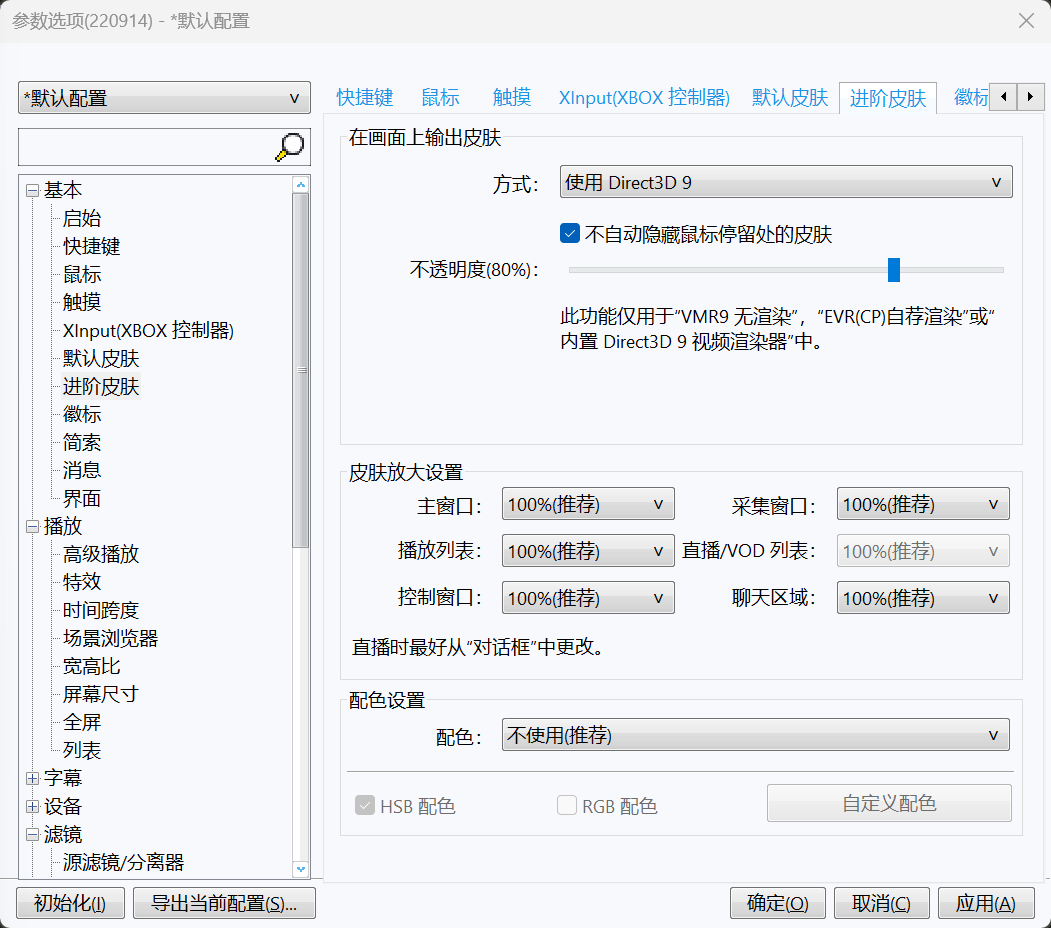Viewport: 1051px width, 928px height.
Task: Click the 应用(A) button
Action: pyautogui.click(x=985, y=904)
